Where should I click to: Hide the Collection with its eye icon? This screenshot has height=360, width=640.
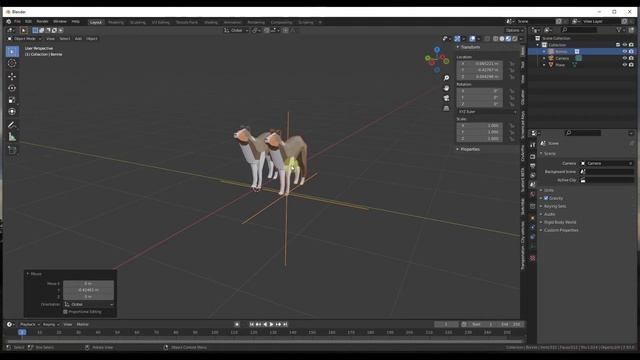(x=624, y=45)
